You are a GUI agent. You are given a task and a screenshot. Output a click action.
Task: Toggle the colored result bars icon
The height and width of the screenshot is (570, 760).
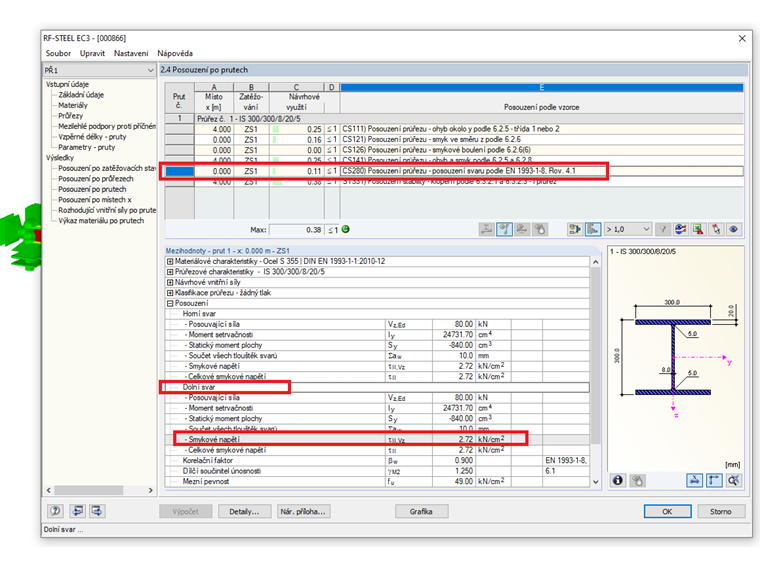593,229
